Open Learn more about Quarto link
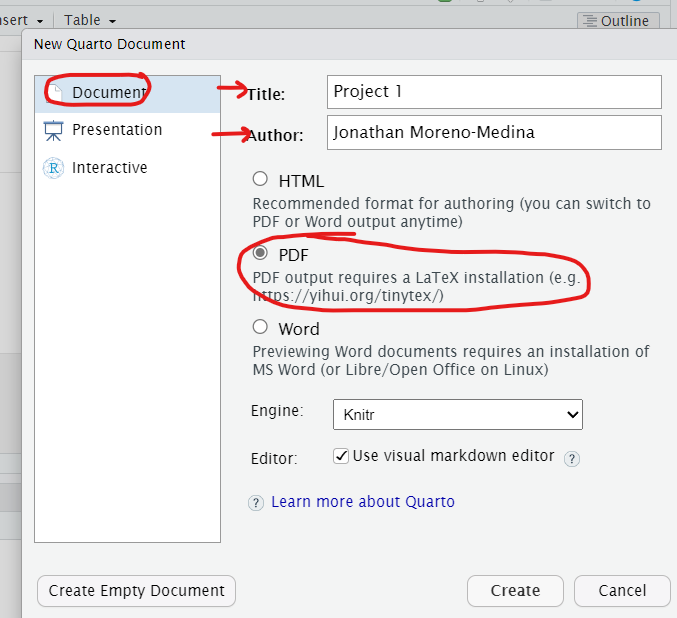677x618 pixels. [x=363, y=502]
